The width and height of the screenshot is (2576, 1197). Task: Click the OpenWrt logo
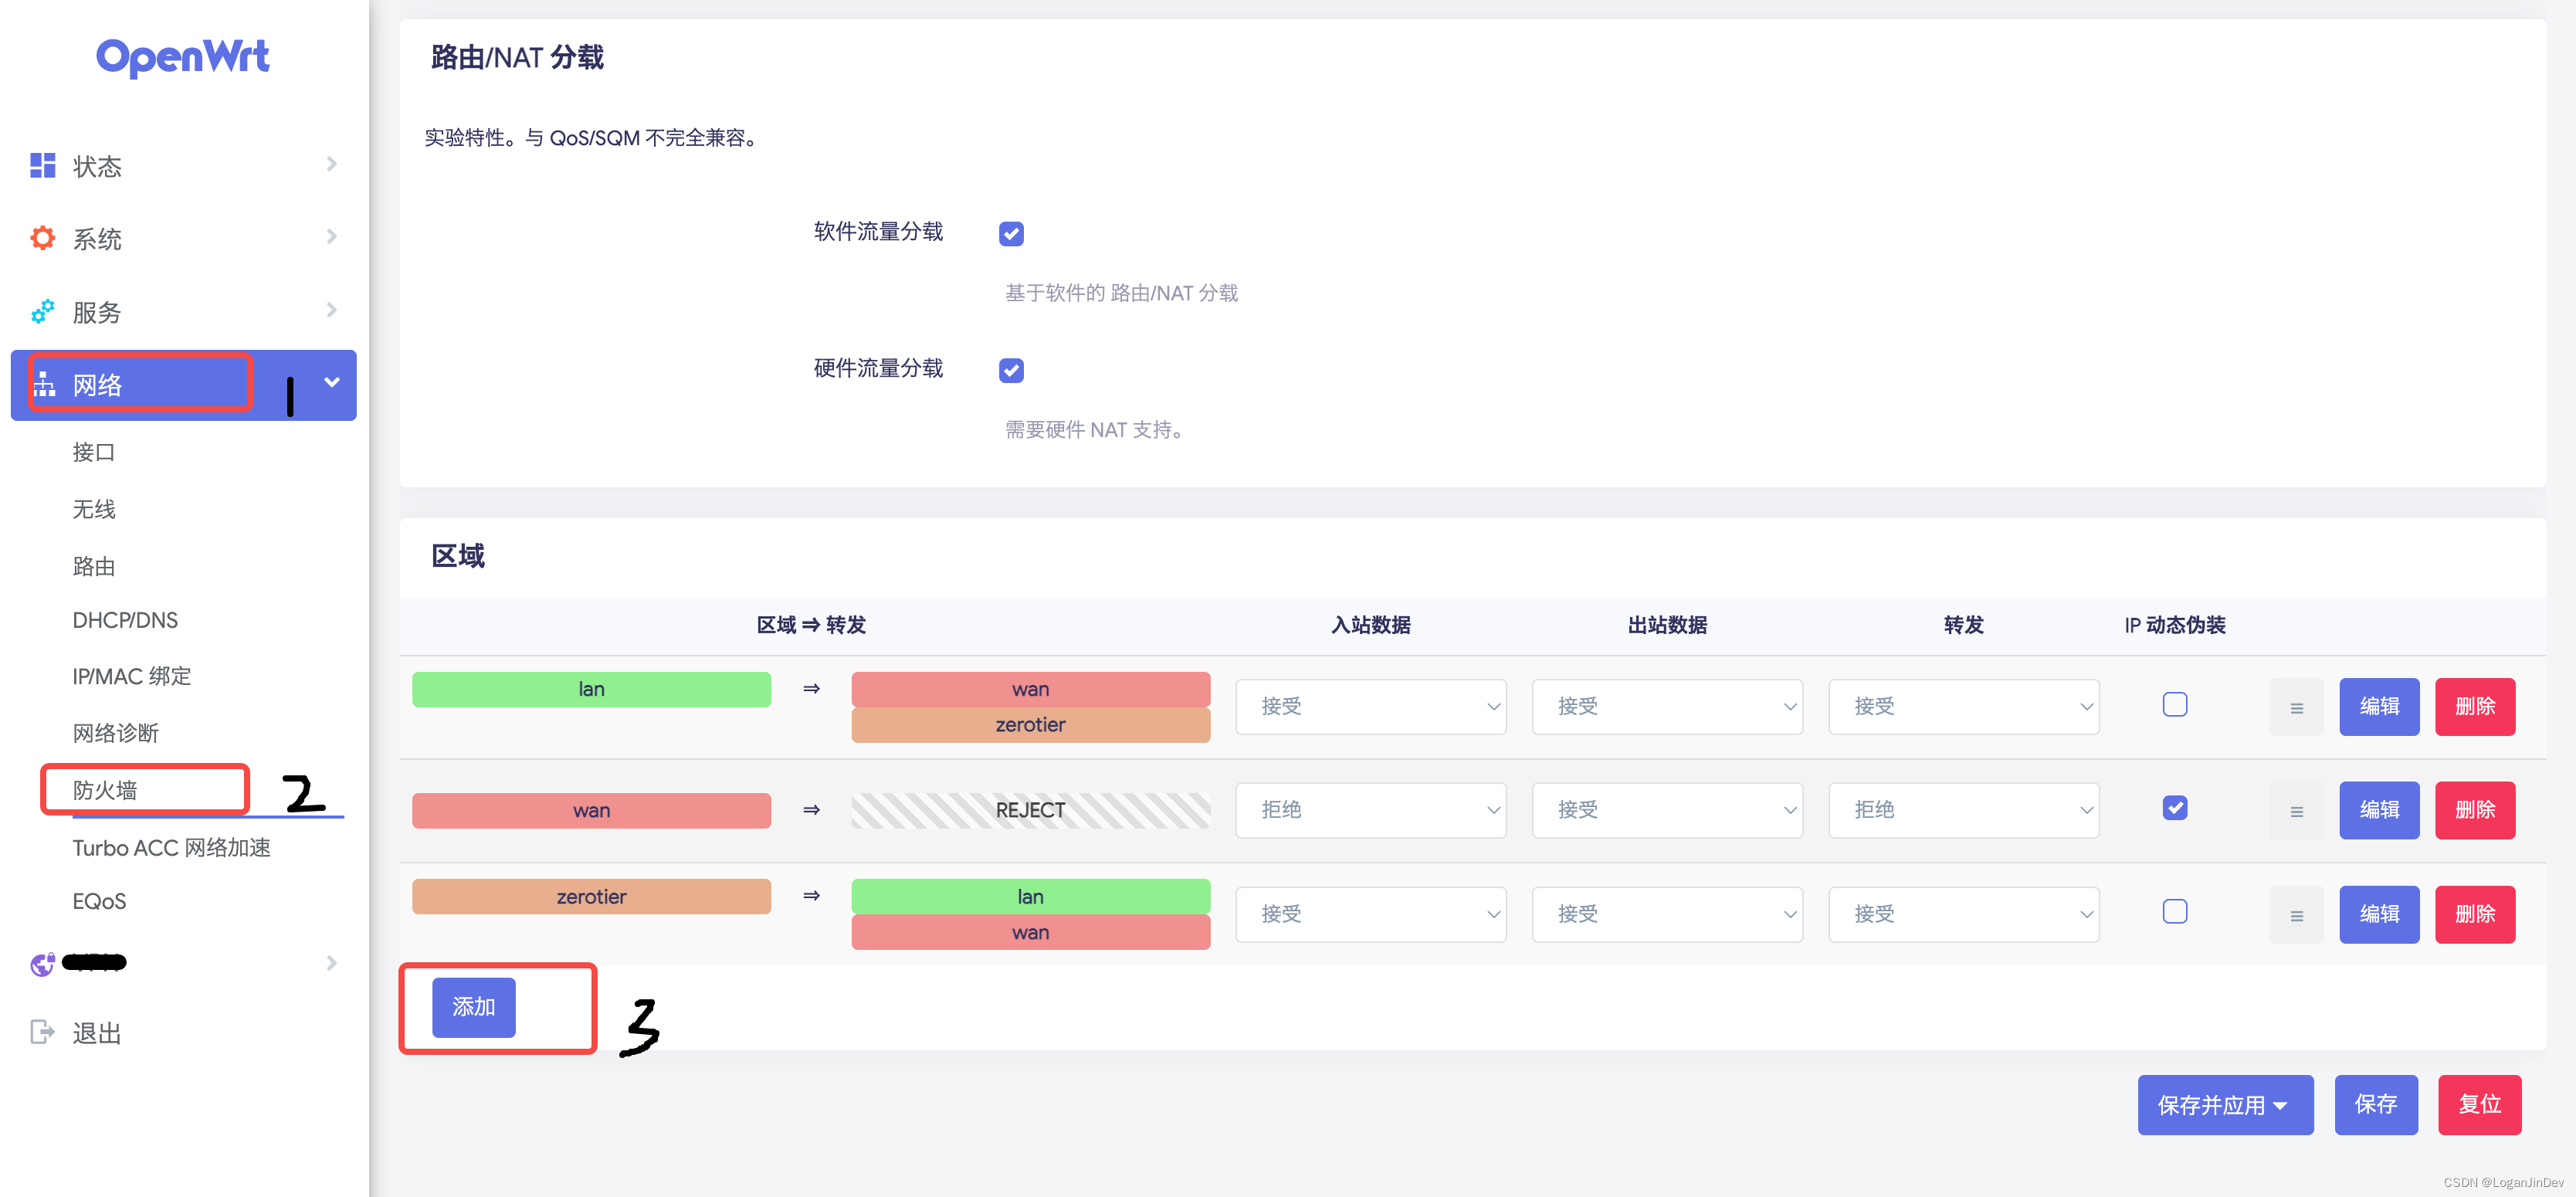[183, 57]
